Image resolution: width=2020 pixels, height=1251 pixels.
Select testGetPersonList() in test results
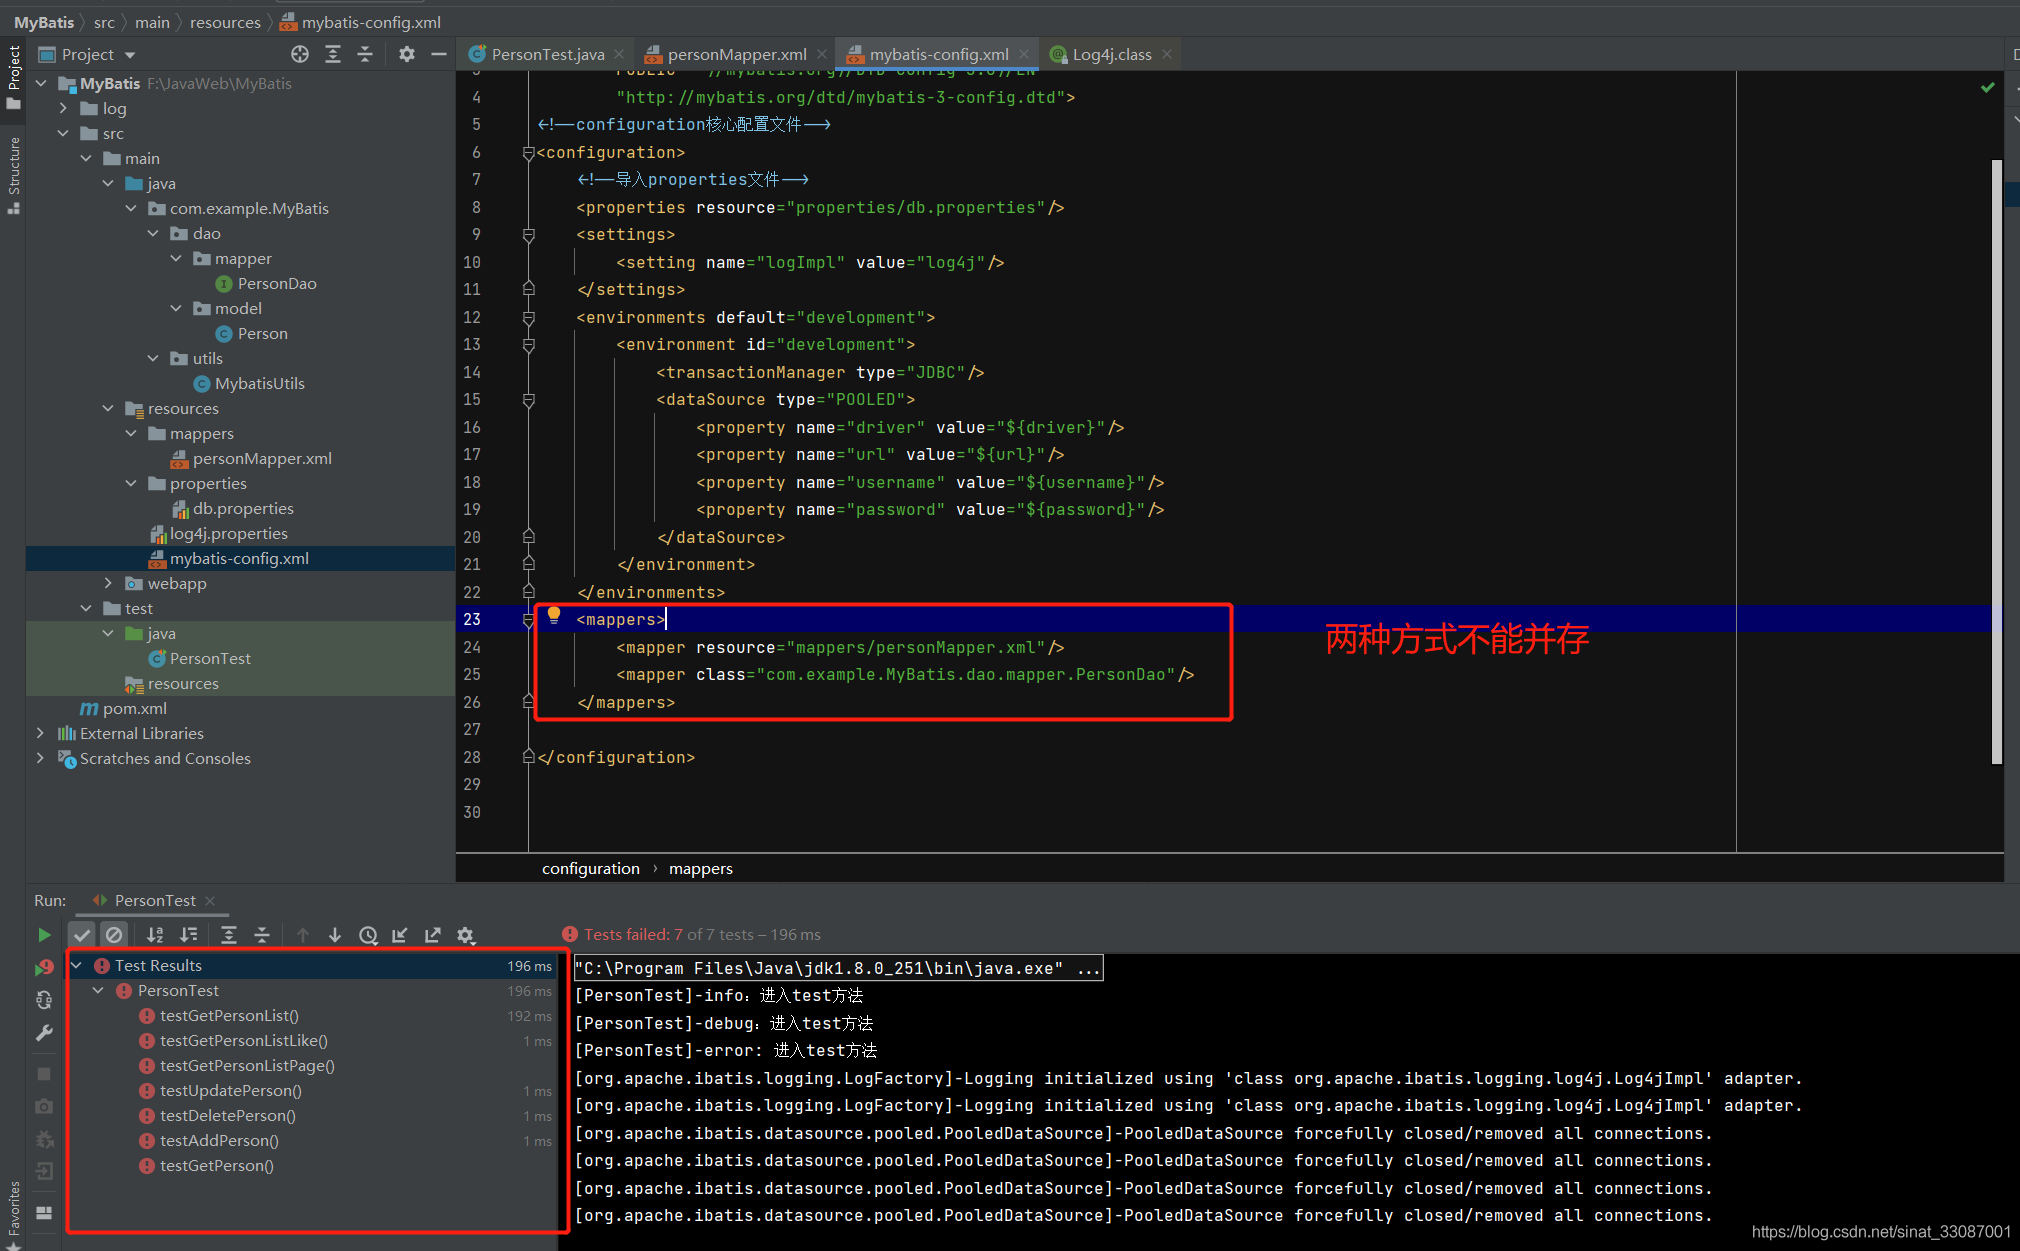pos(229,1015)
